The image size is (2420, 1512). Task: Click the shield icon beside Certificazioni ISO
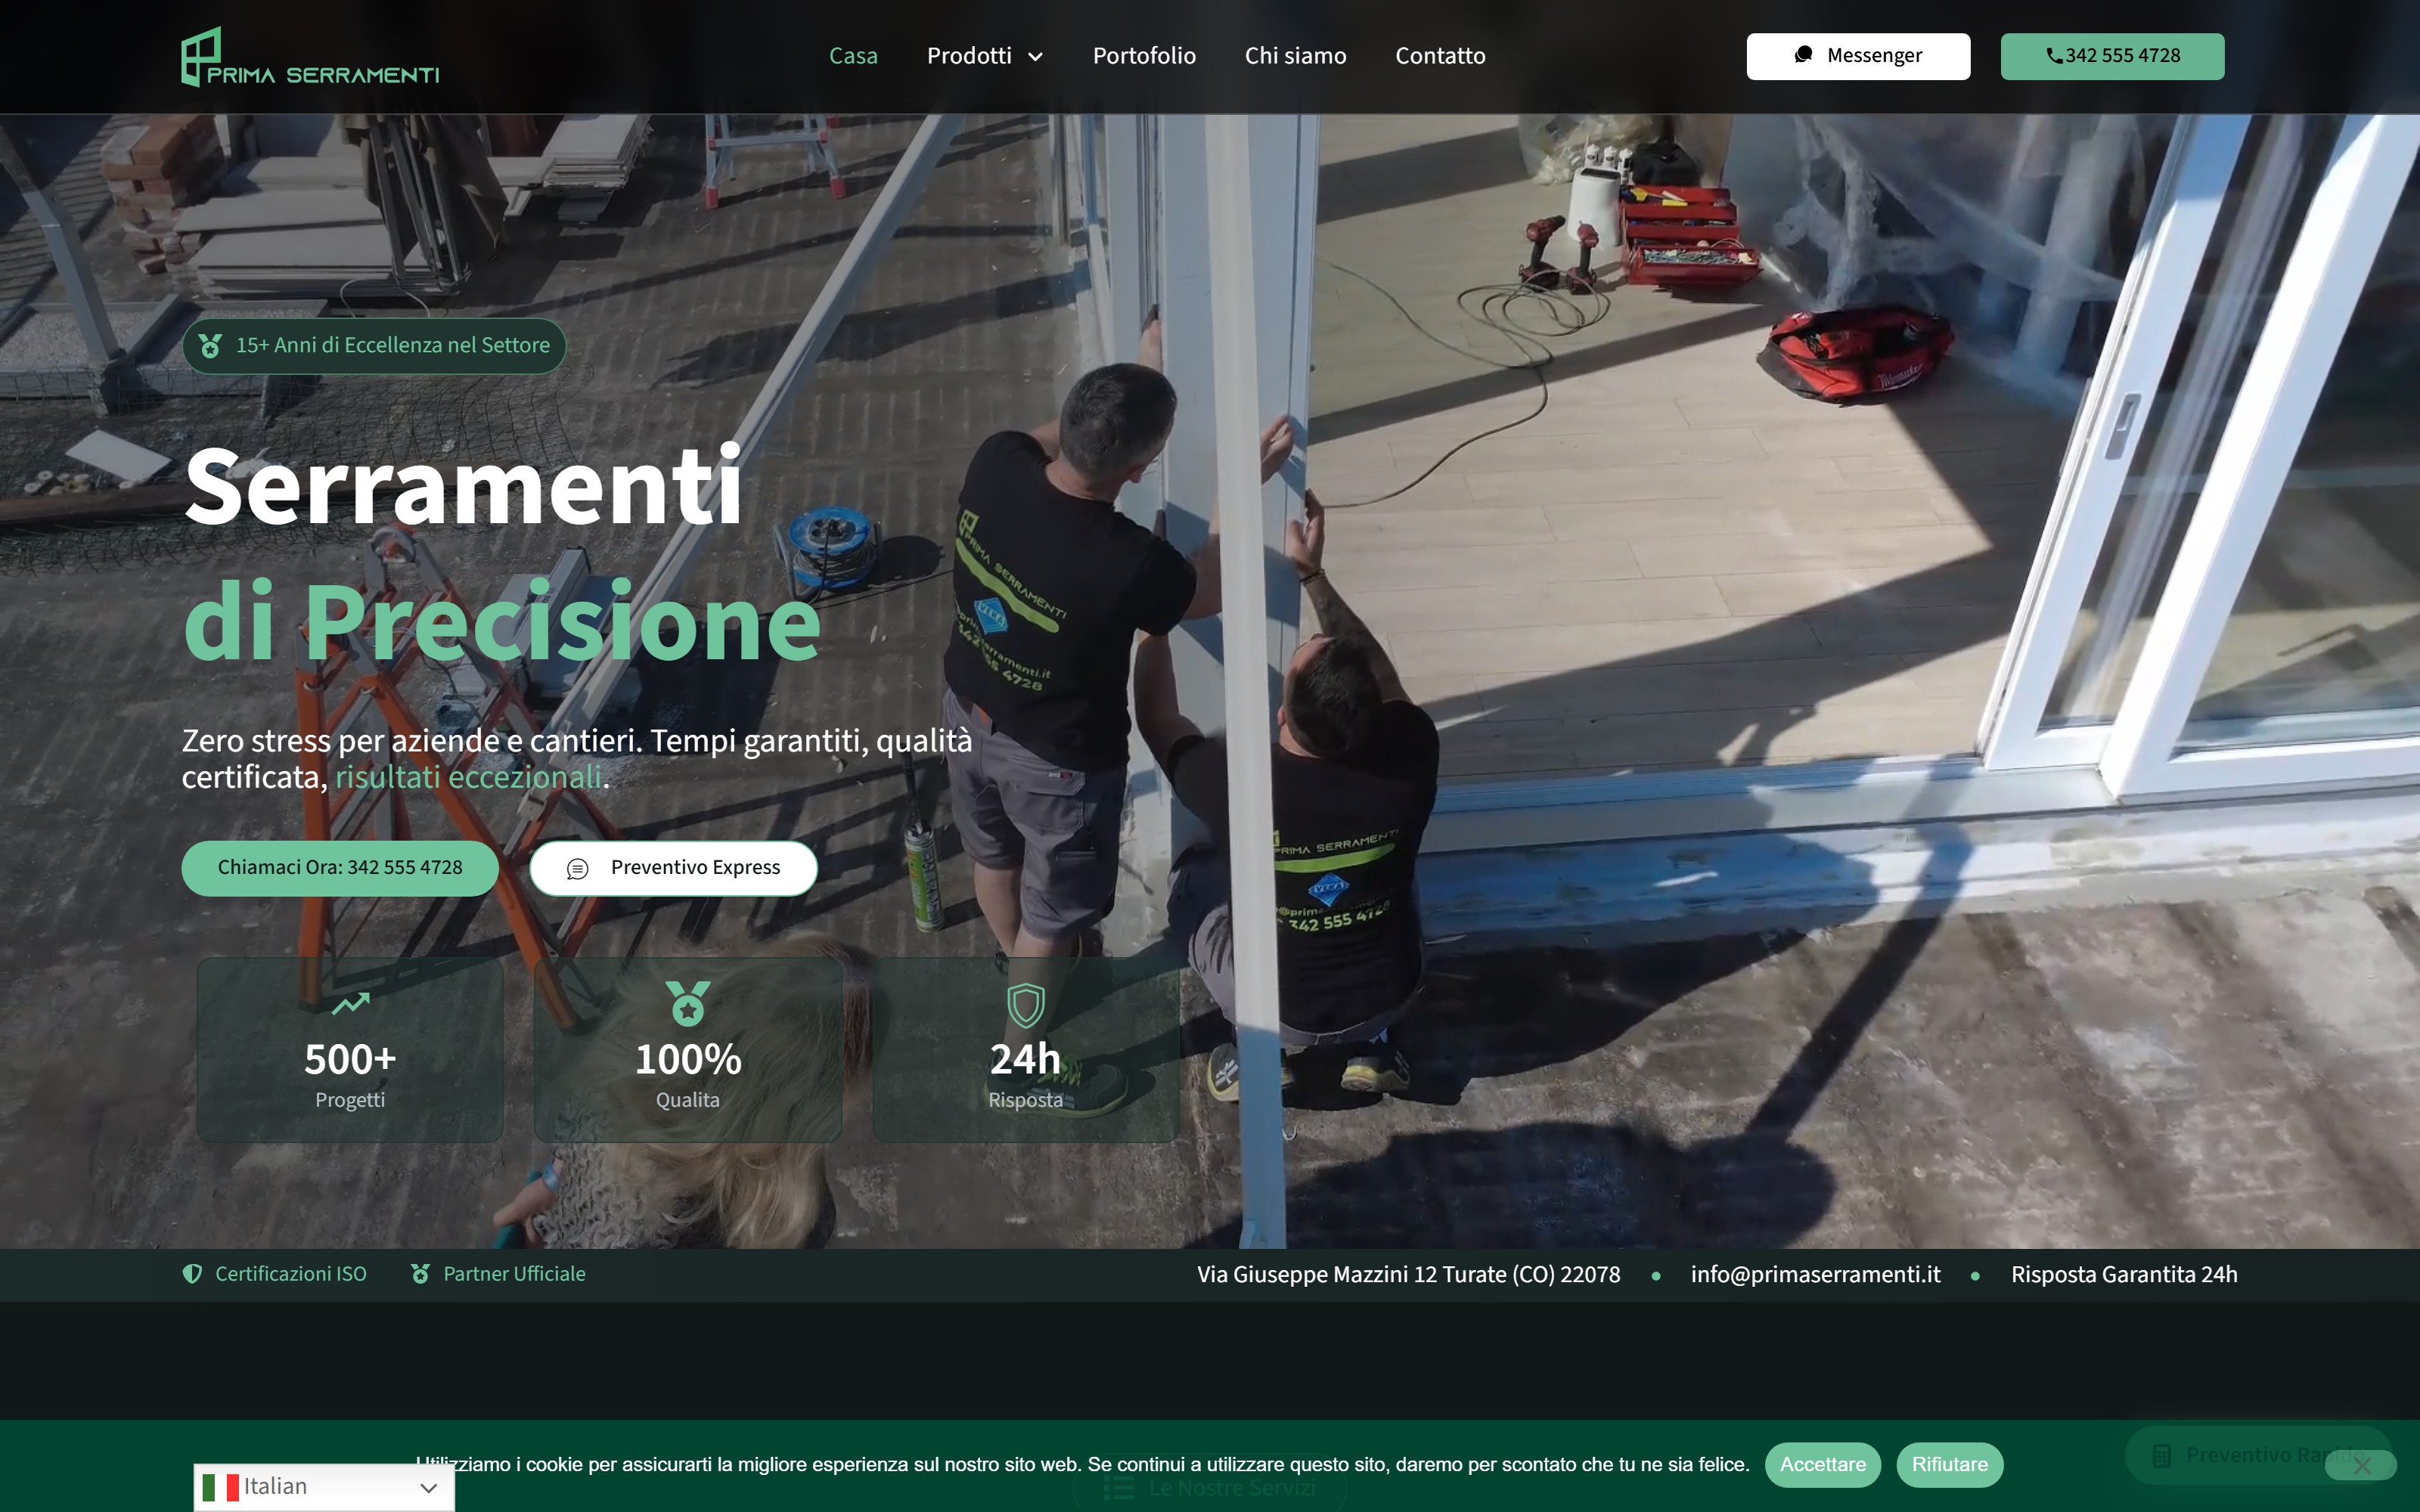(192, 1274)
